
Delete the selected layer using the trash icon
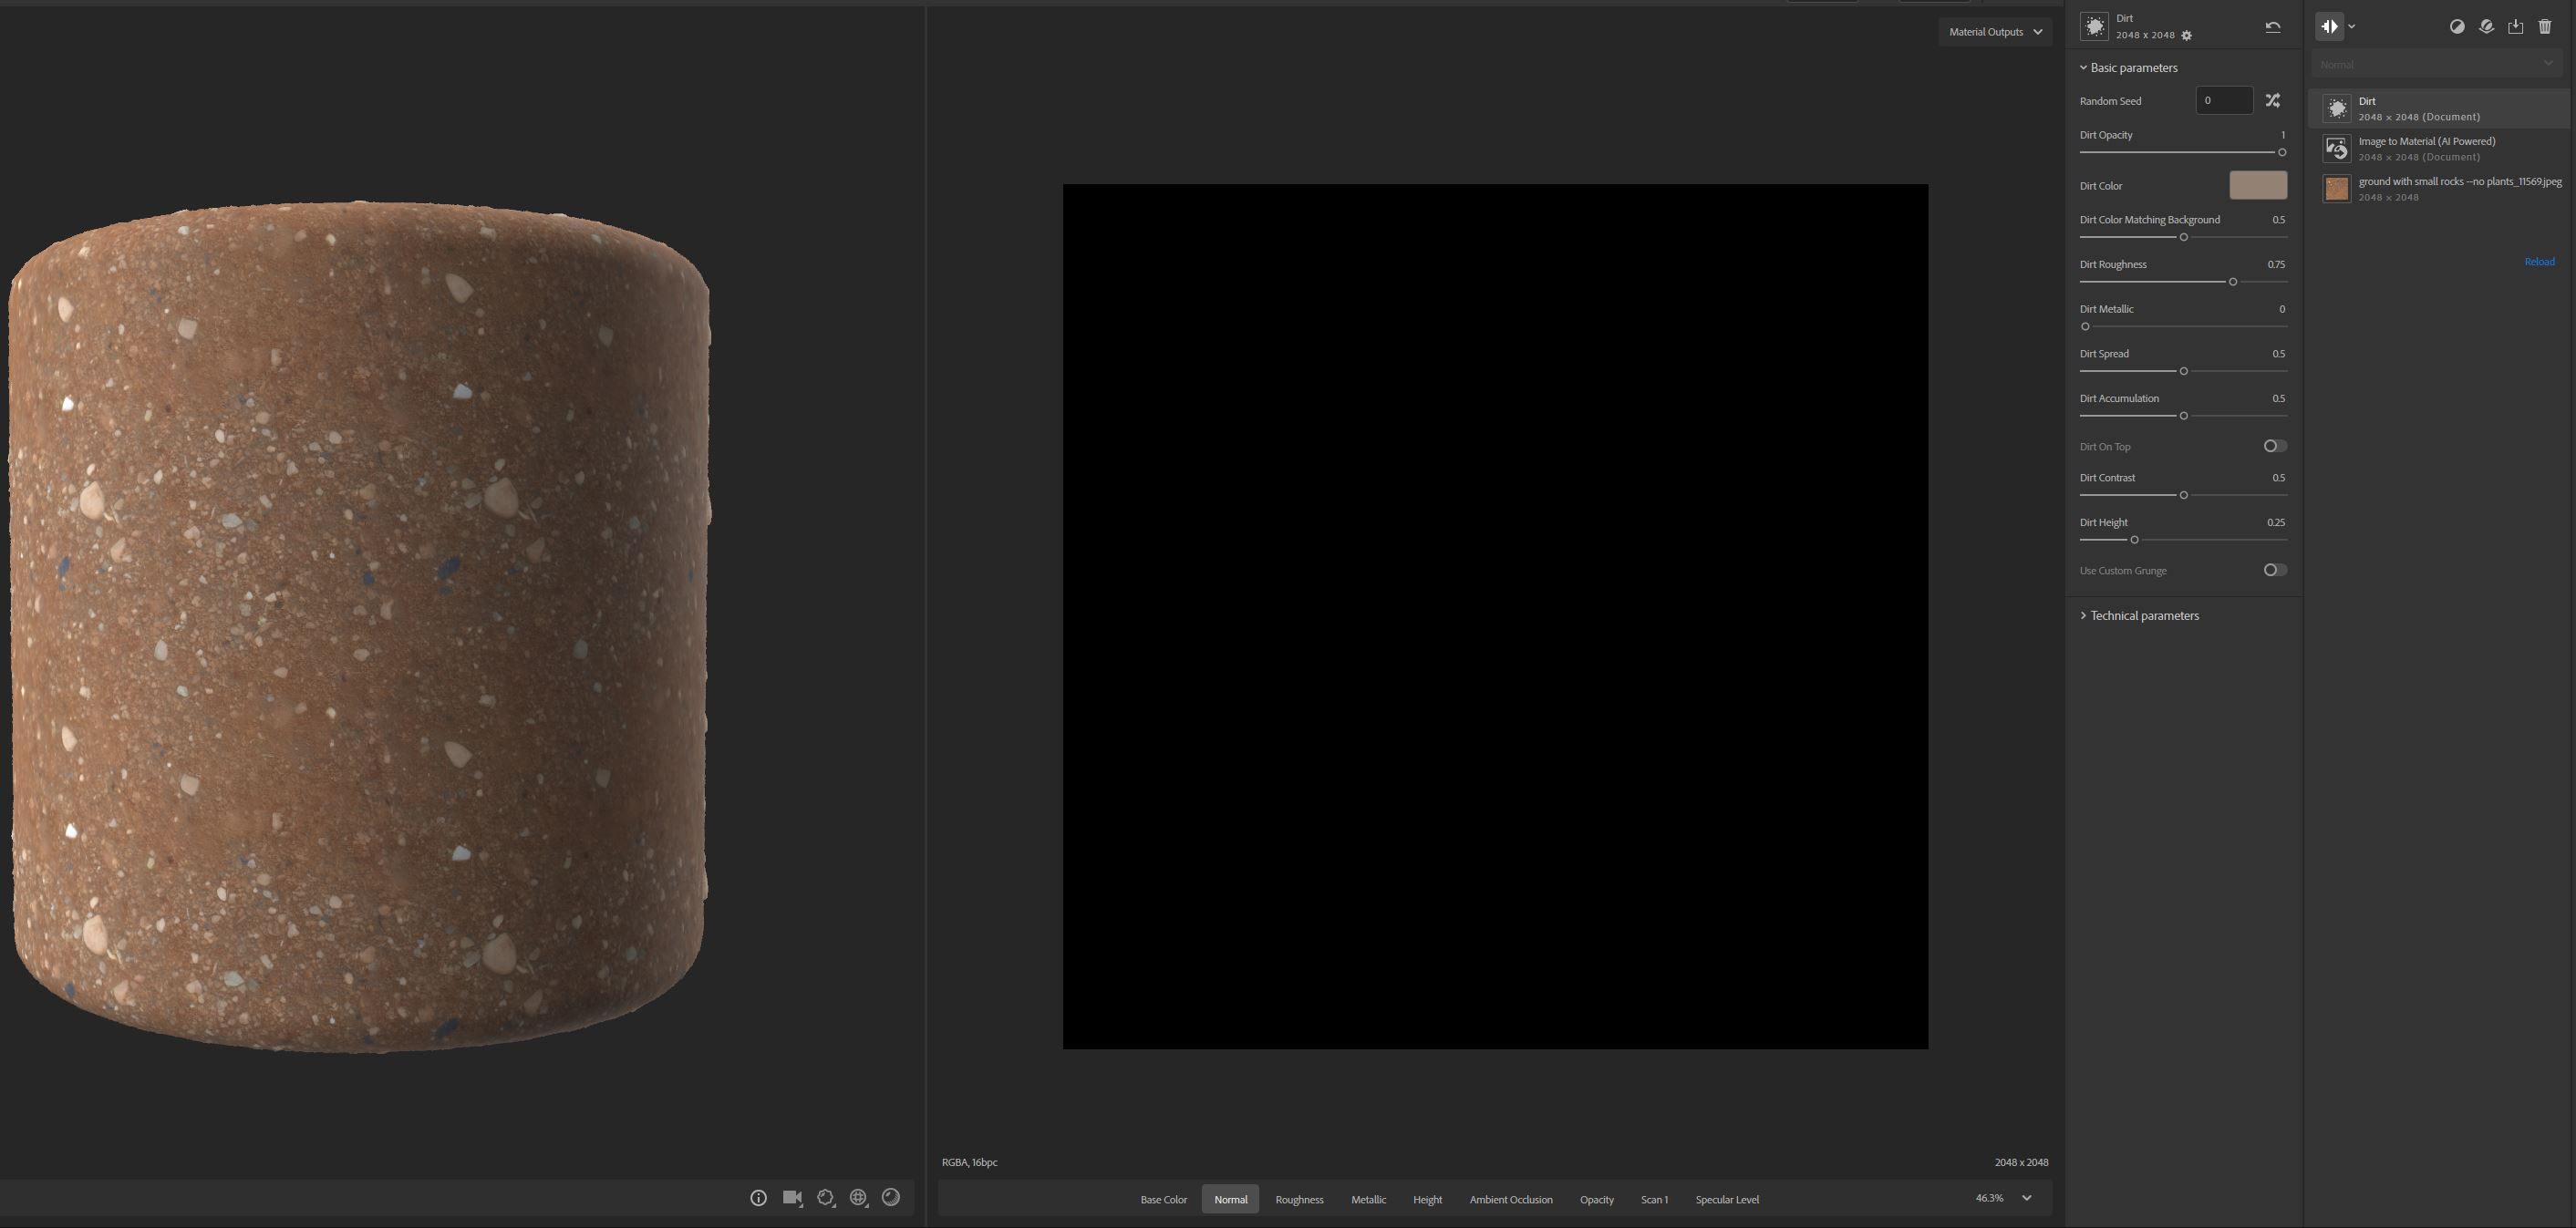(x=2545, y=26)
